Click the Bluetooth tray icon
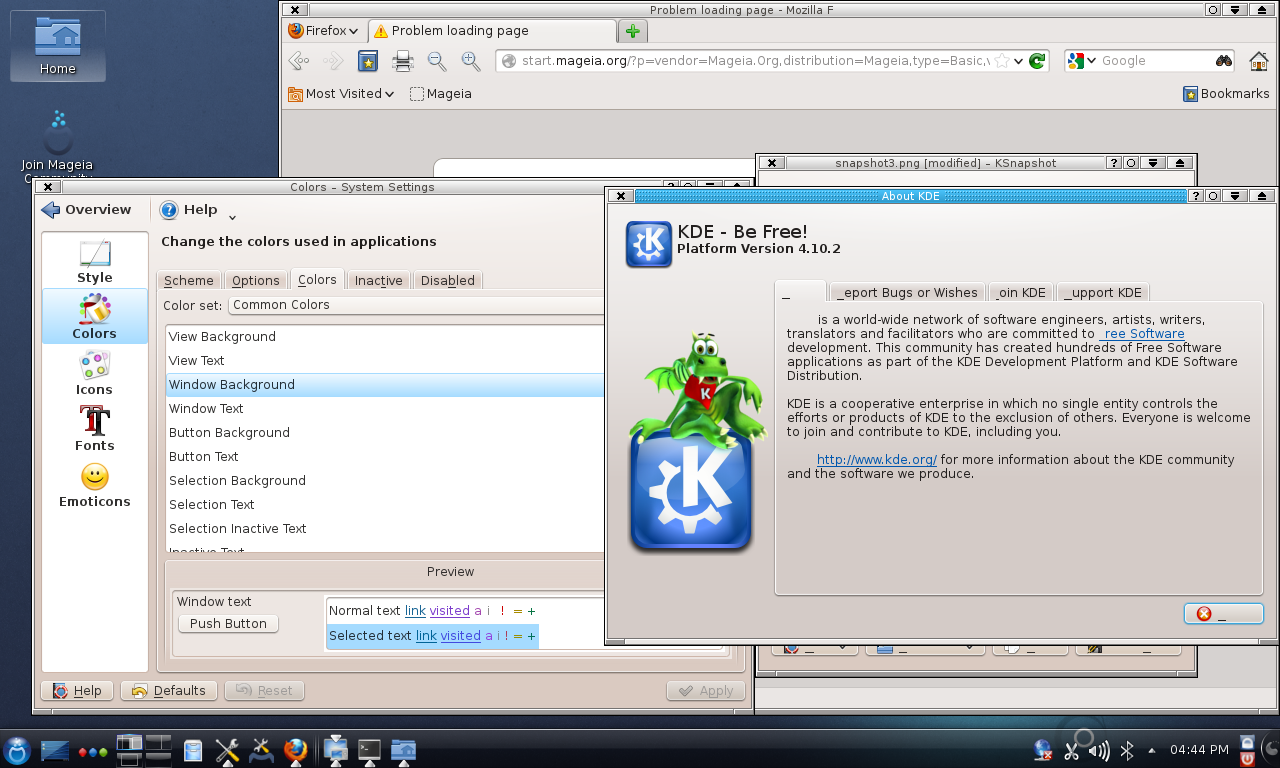Viewport: 1280px width, 768px height. pyautogui.click(x=1126, y=750)
